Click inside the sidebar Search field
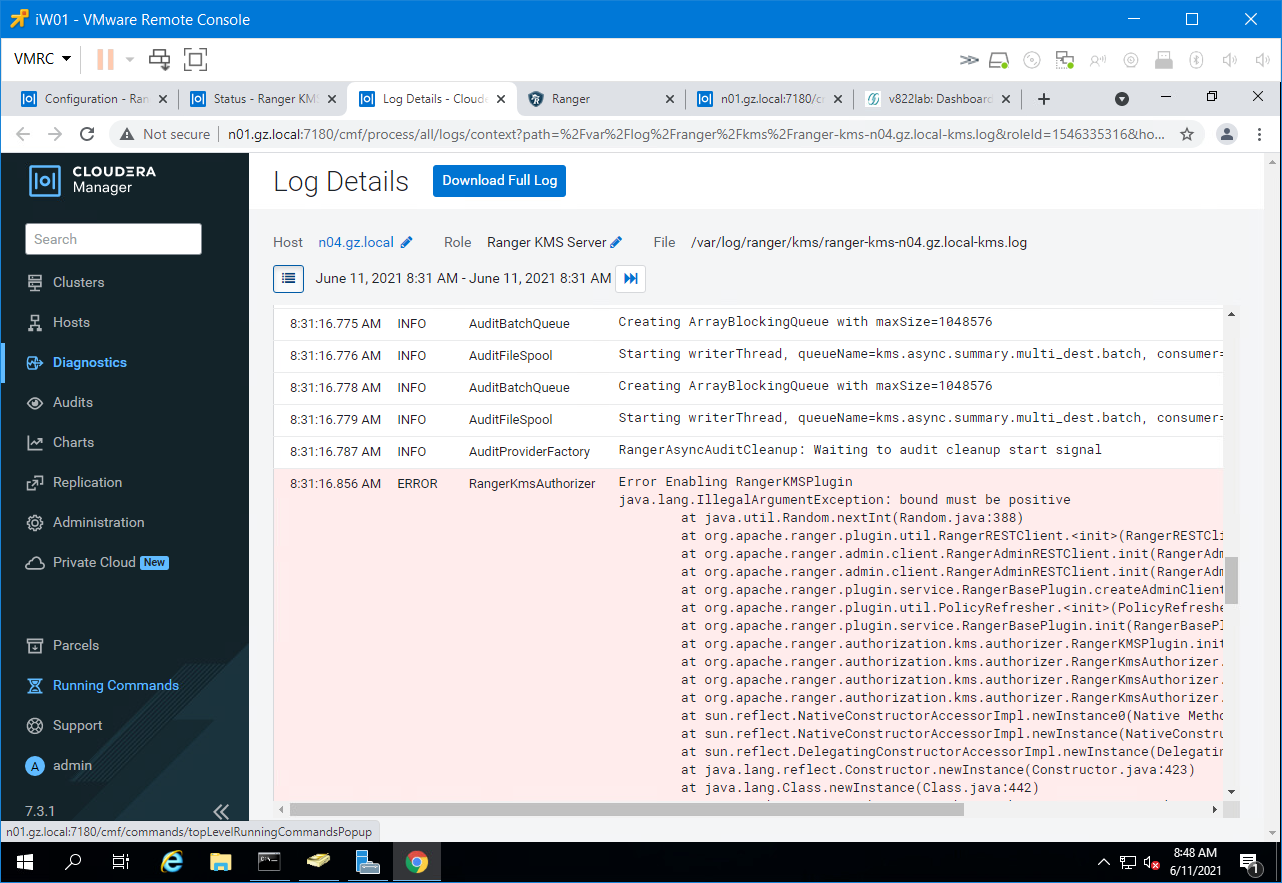Image resolution: width=1282 pixels, height=883 pixels. point(113,239)
